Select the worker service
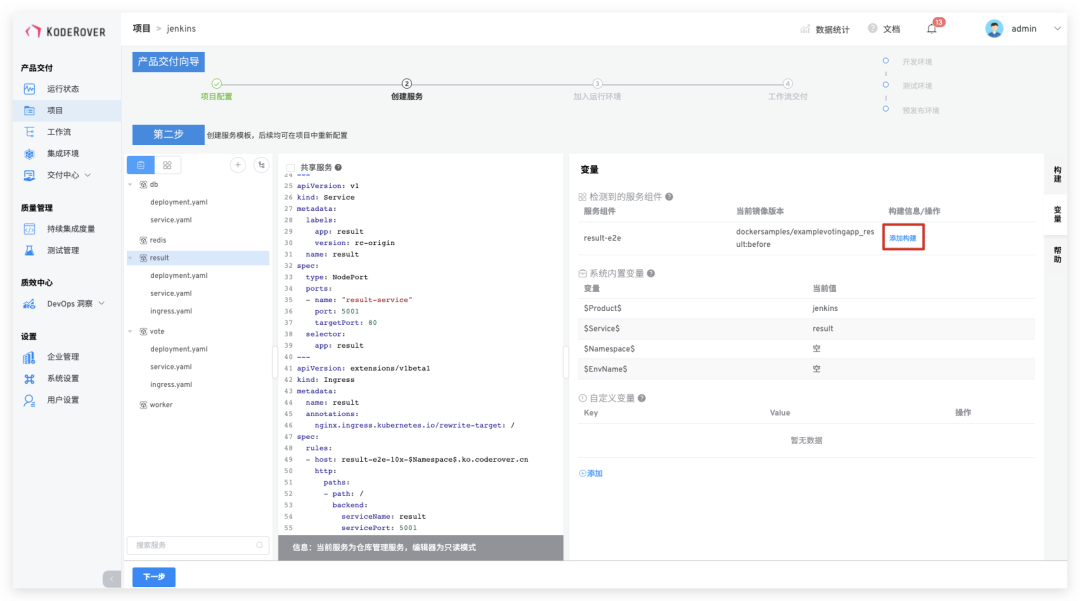This screenshot has width=1080, height=601. click(160, 405)
